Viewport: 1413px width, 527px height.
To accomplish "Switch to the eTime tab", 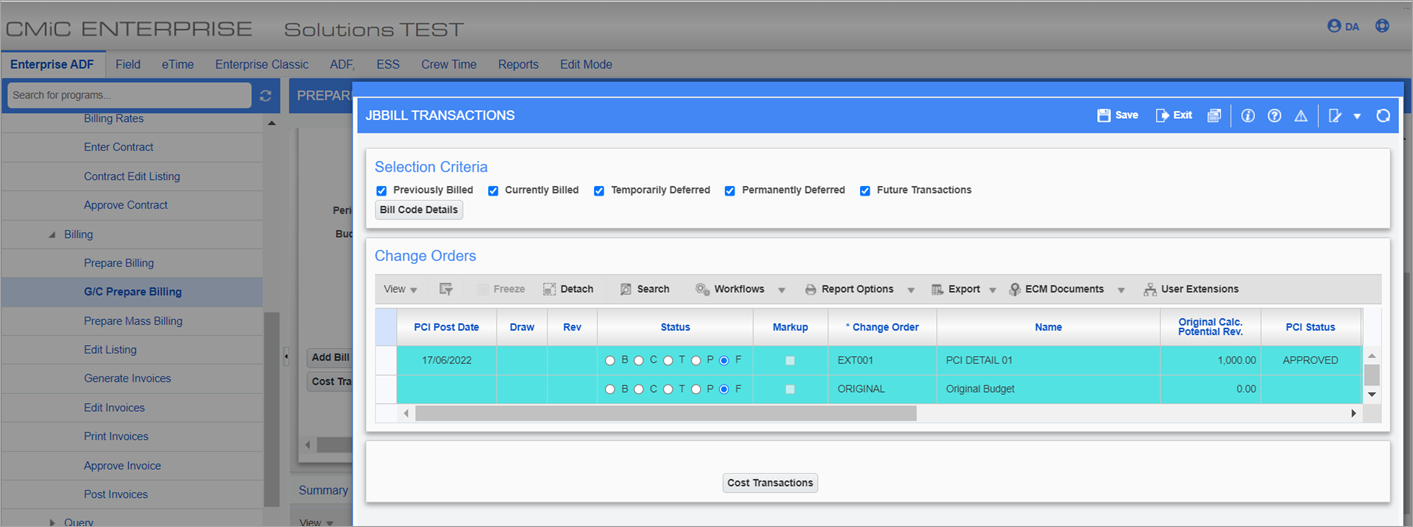I will pos(178,64).
